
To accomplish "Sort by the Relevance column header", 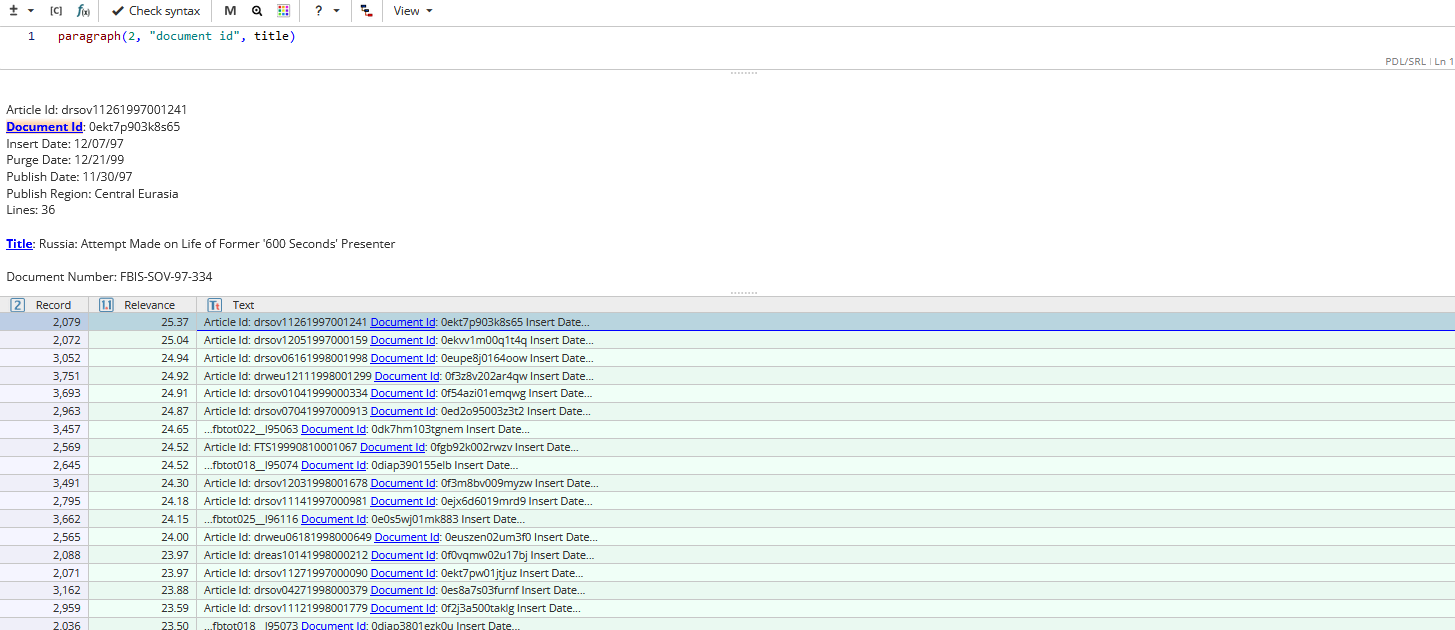I will 149,305.
